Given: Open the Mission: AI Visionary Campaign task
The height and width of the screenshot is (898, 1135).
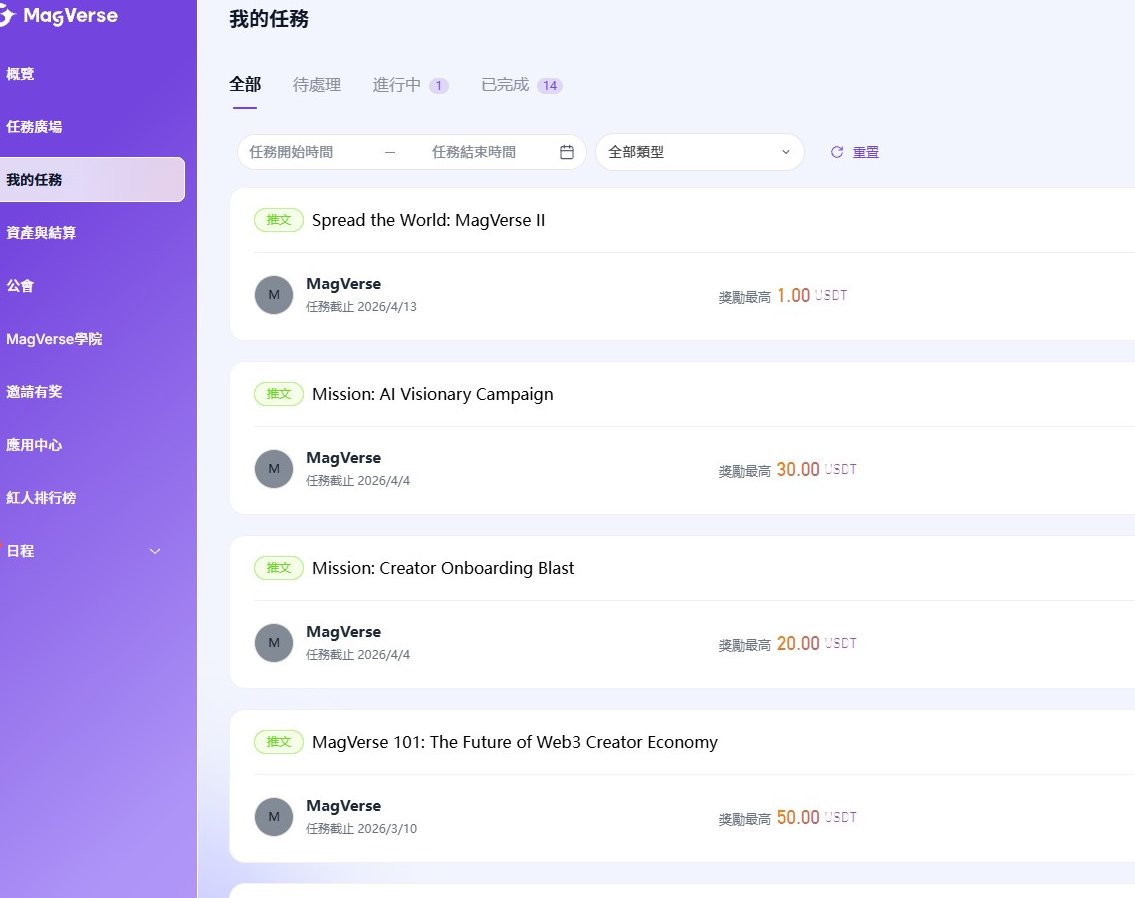Looking at the screenshot, I should (x=433, y=394).
